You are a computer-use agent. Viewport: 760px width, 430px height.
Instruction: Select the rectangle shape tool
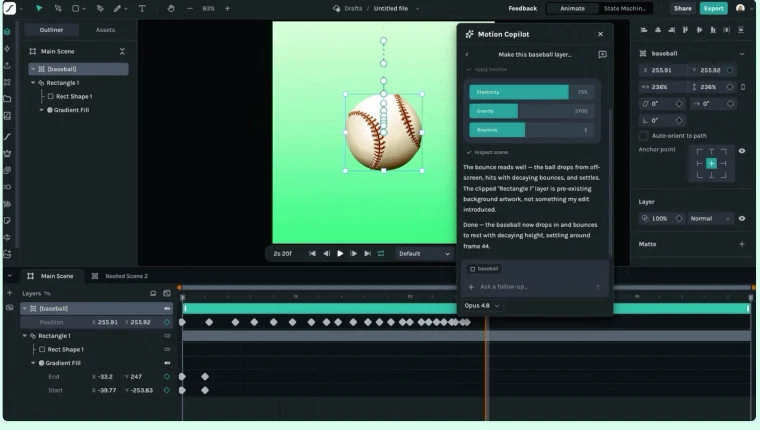pos(76,8)
